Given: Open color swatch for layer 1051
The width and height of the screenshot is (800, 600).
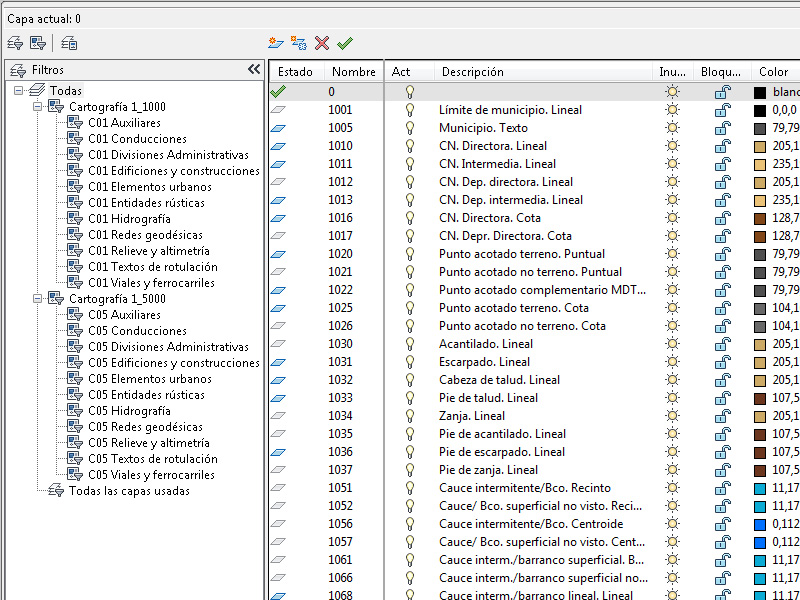Looking at the screenshot, I should pos(760,488).
